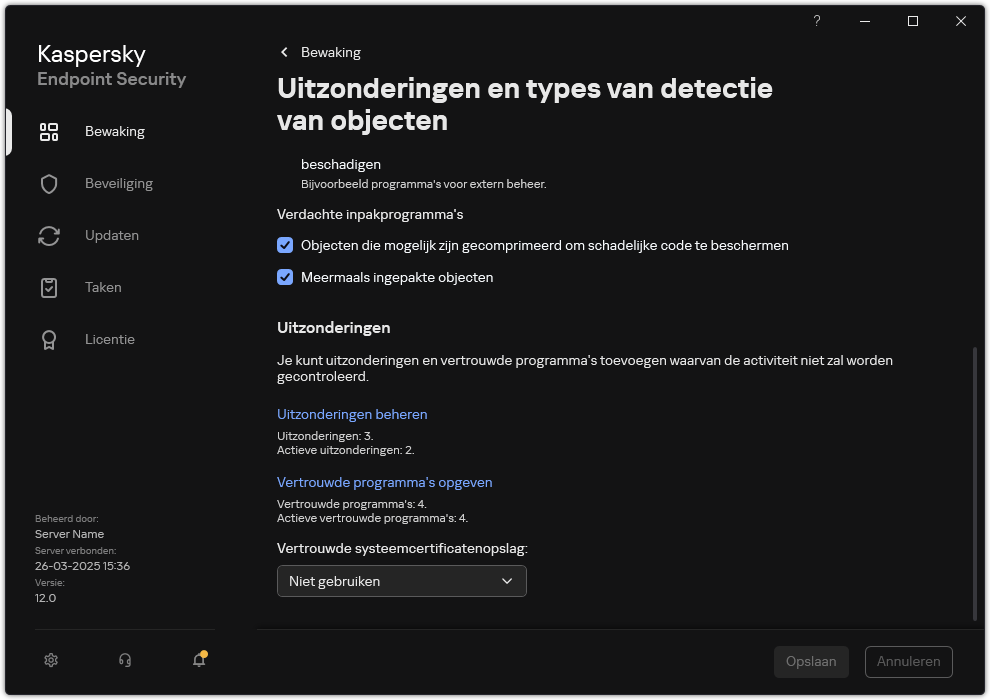Select the Bewaking grid icon in sidebar
Viewport: 990px width, 700px height.
point(49,131)
